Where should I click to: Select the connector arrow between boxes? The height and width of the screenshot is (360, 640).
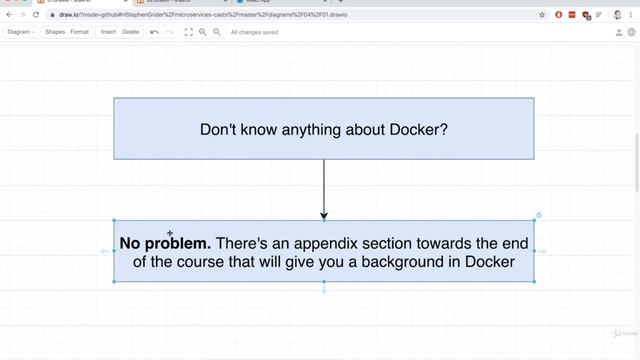324,189
